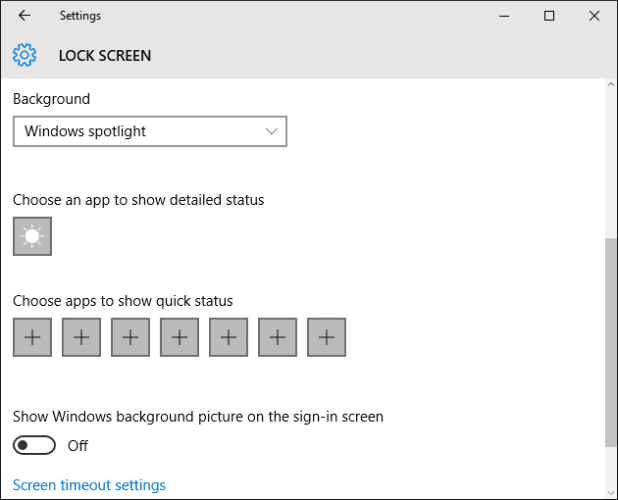618x500 pixels.
Task: Expand the Background dropdown chevron arrow
Action: point(271,131)
